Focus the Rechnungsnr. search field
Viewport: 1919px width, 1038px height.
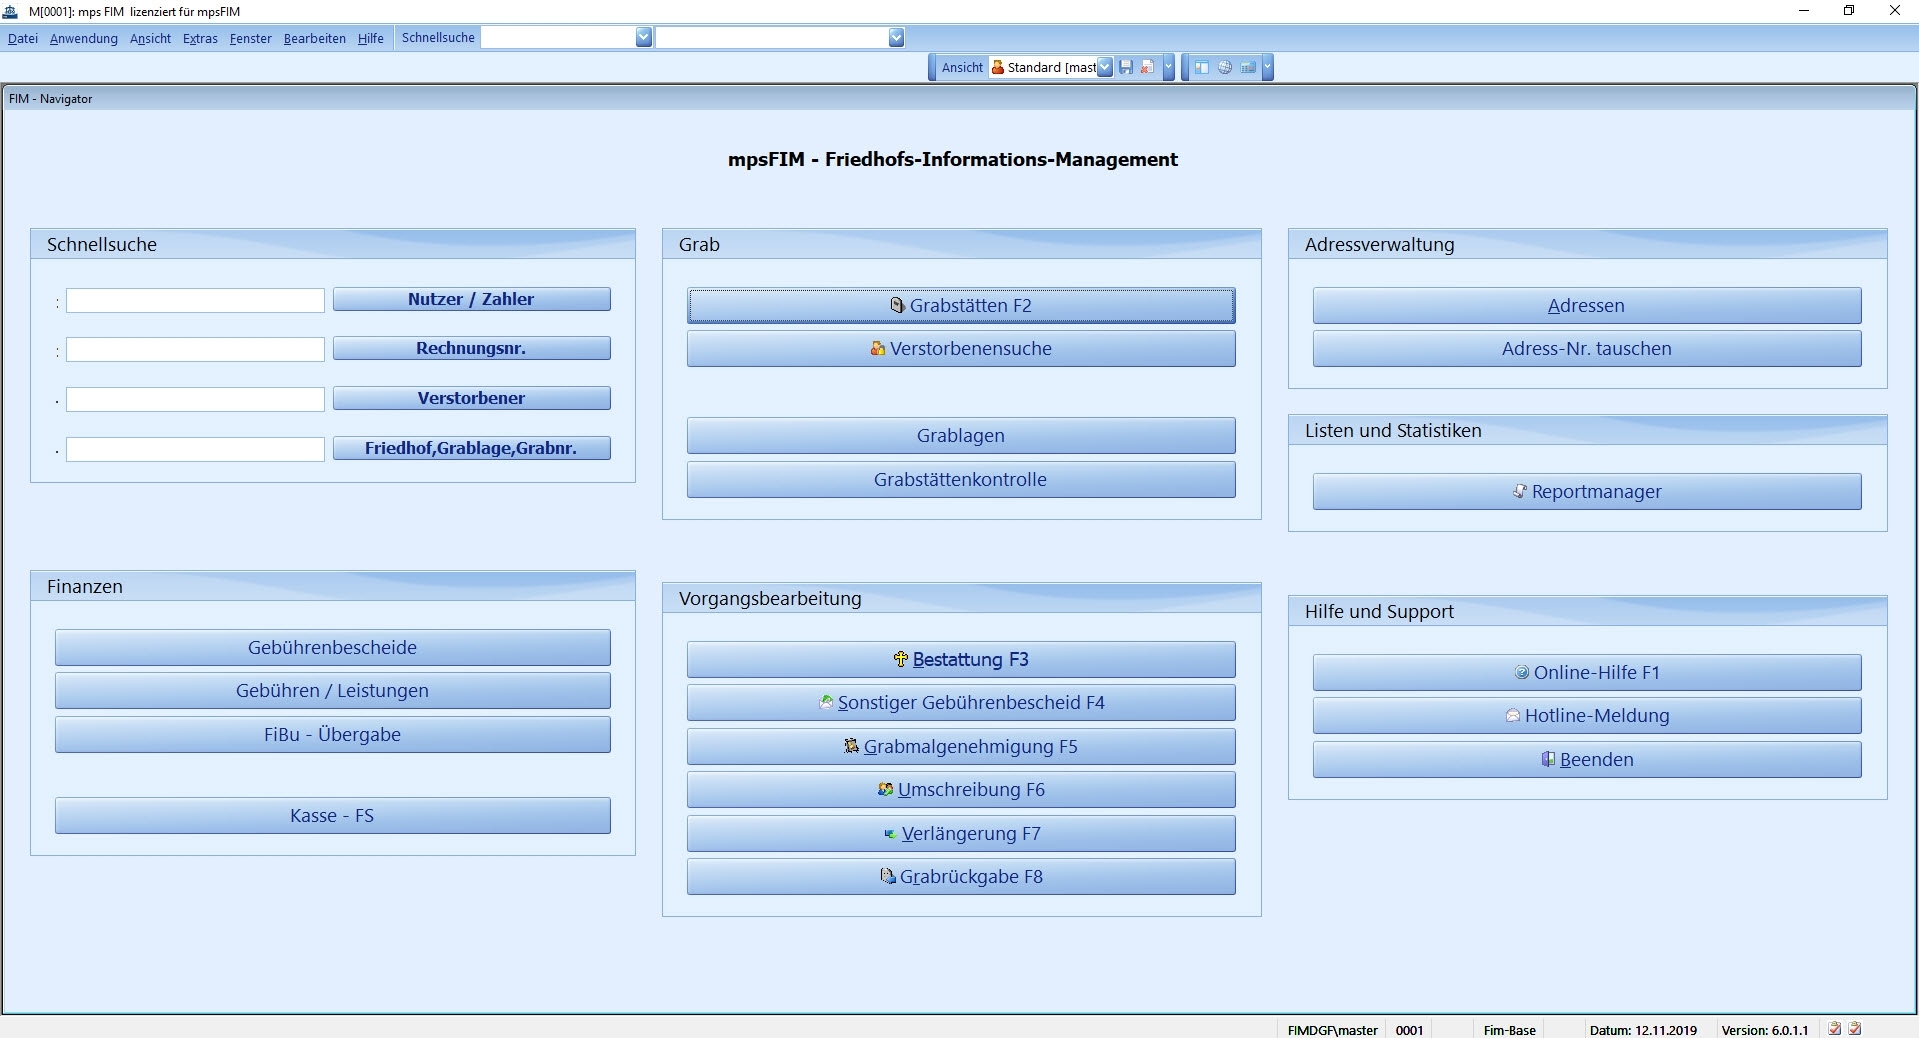(195, 349)
